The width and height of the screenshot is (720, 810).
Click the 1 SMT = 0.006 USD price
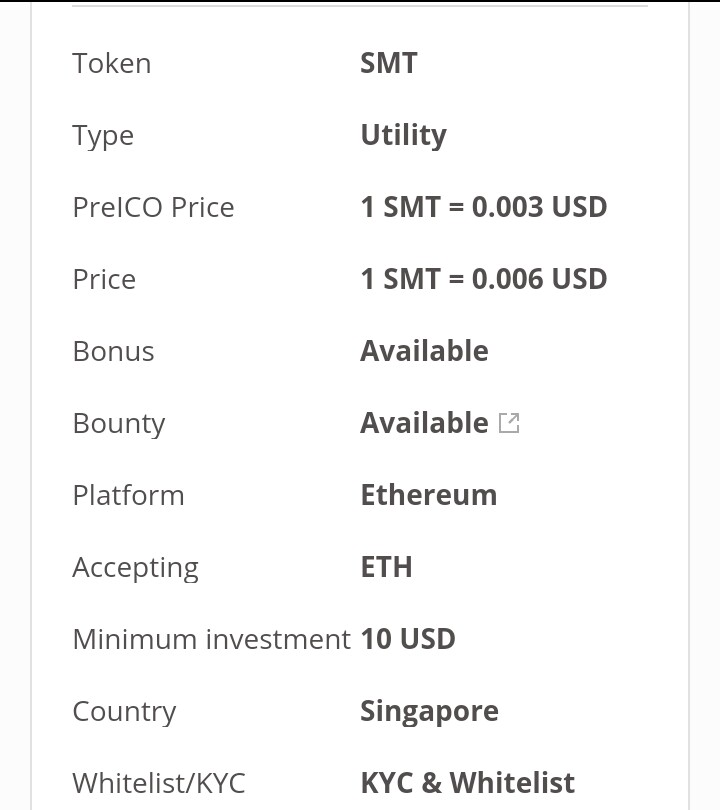click(484, 279)
